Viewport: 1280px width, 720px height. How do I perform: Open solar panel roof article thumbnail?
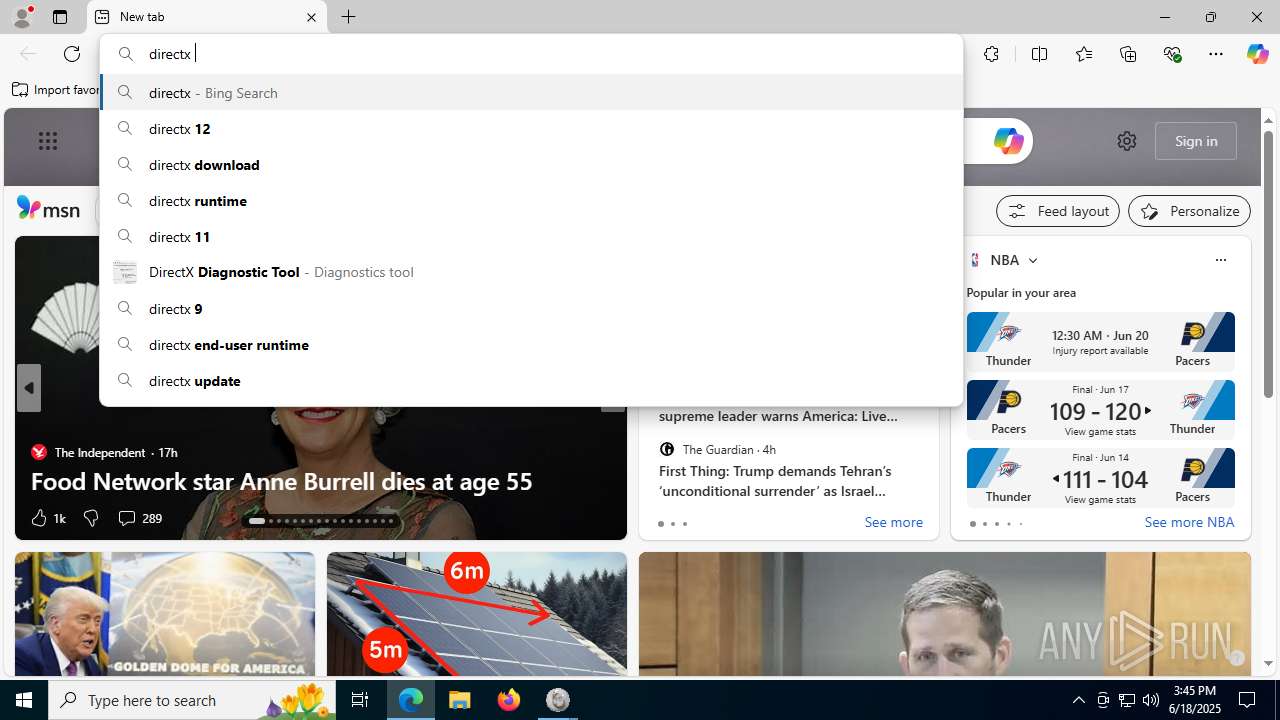(x=477, y=614)
